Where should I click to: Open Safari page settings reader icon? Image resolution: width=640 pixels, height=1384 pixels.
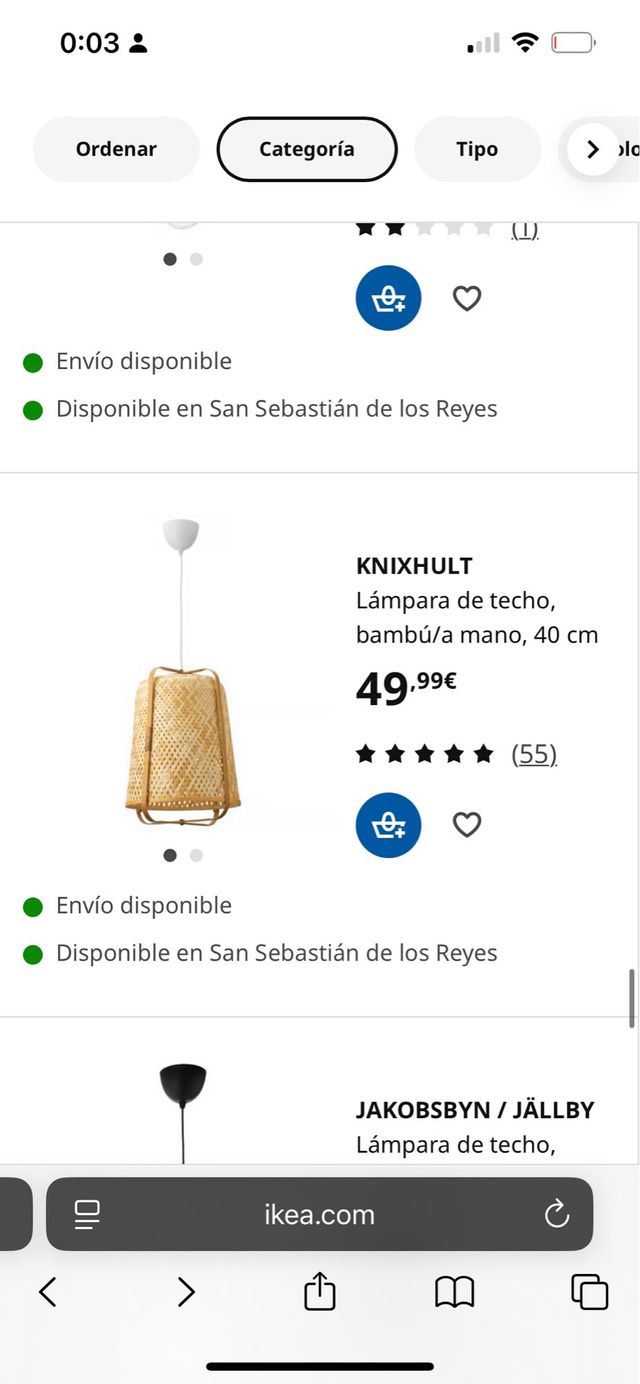pyautogui.click(x=87, y=1214)
